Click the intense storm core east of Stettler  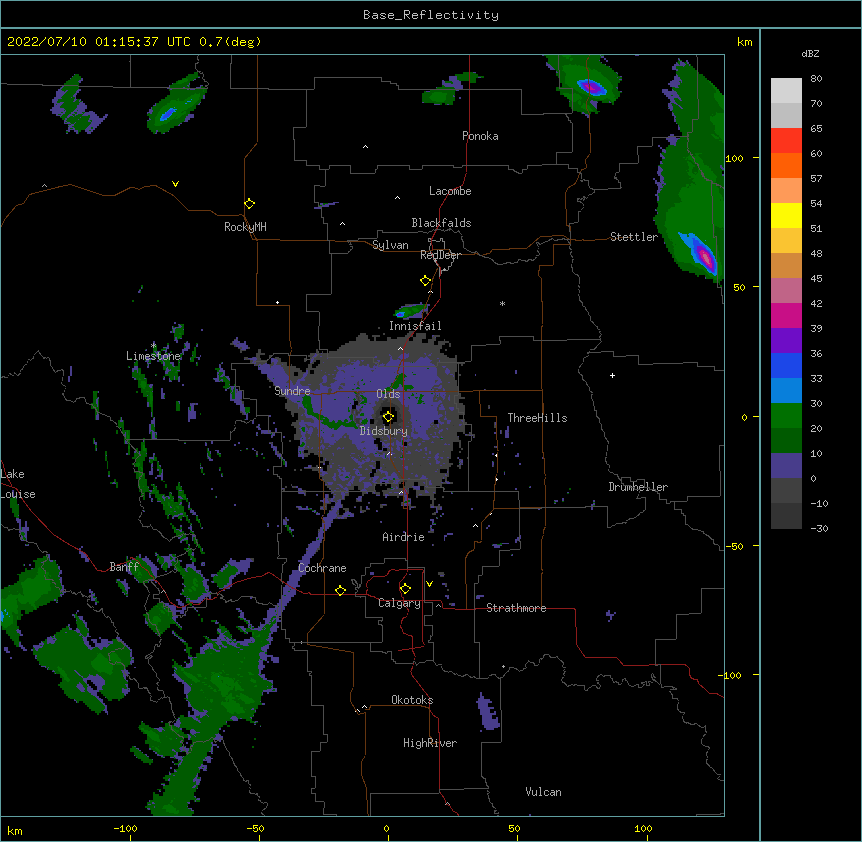point(704,256)
